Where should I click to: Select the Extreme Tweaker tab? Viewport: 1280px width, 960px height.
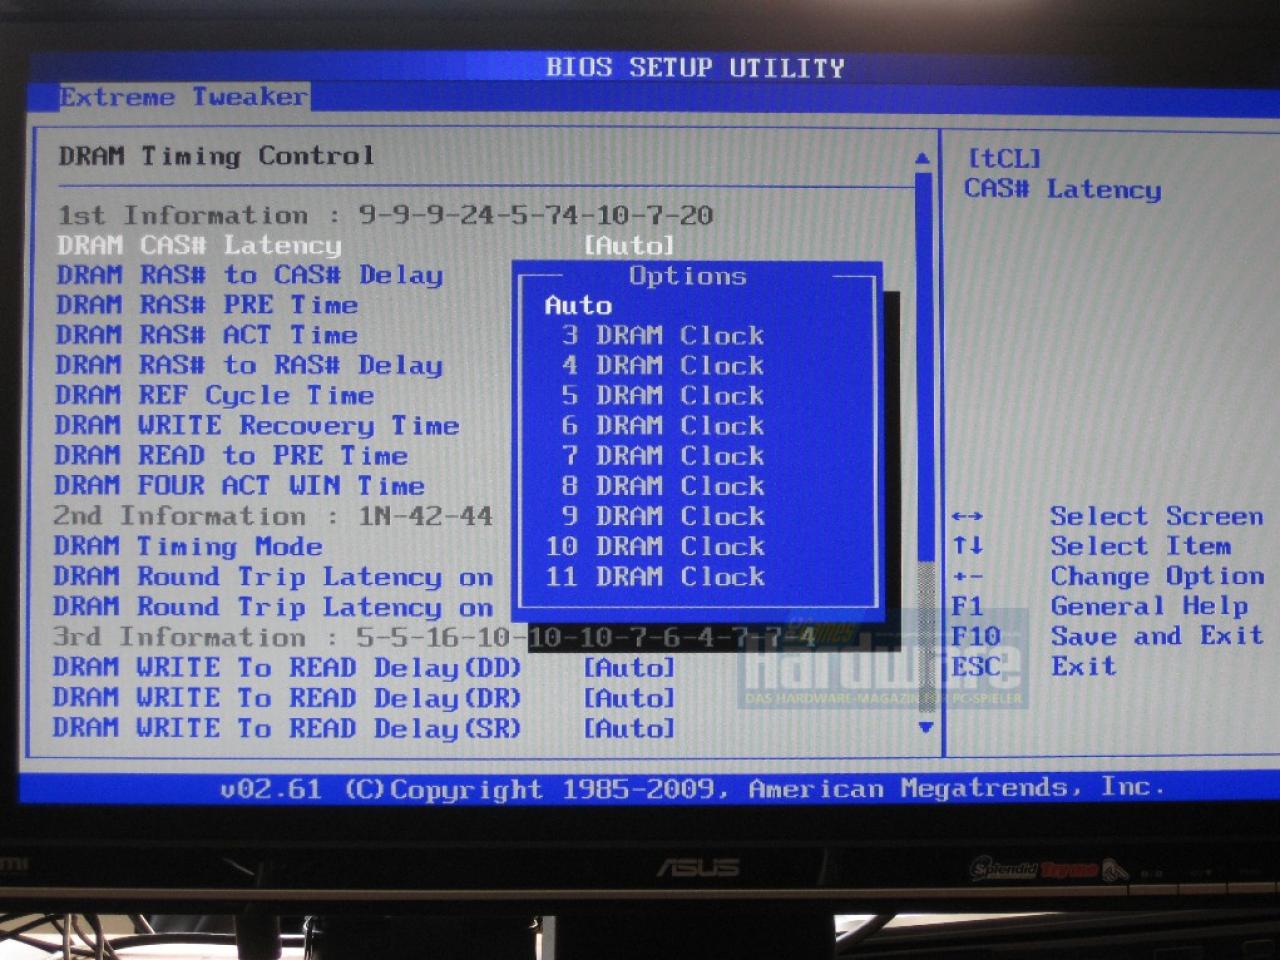184,97
